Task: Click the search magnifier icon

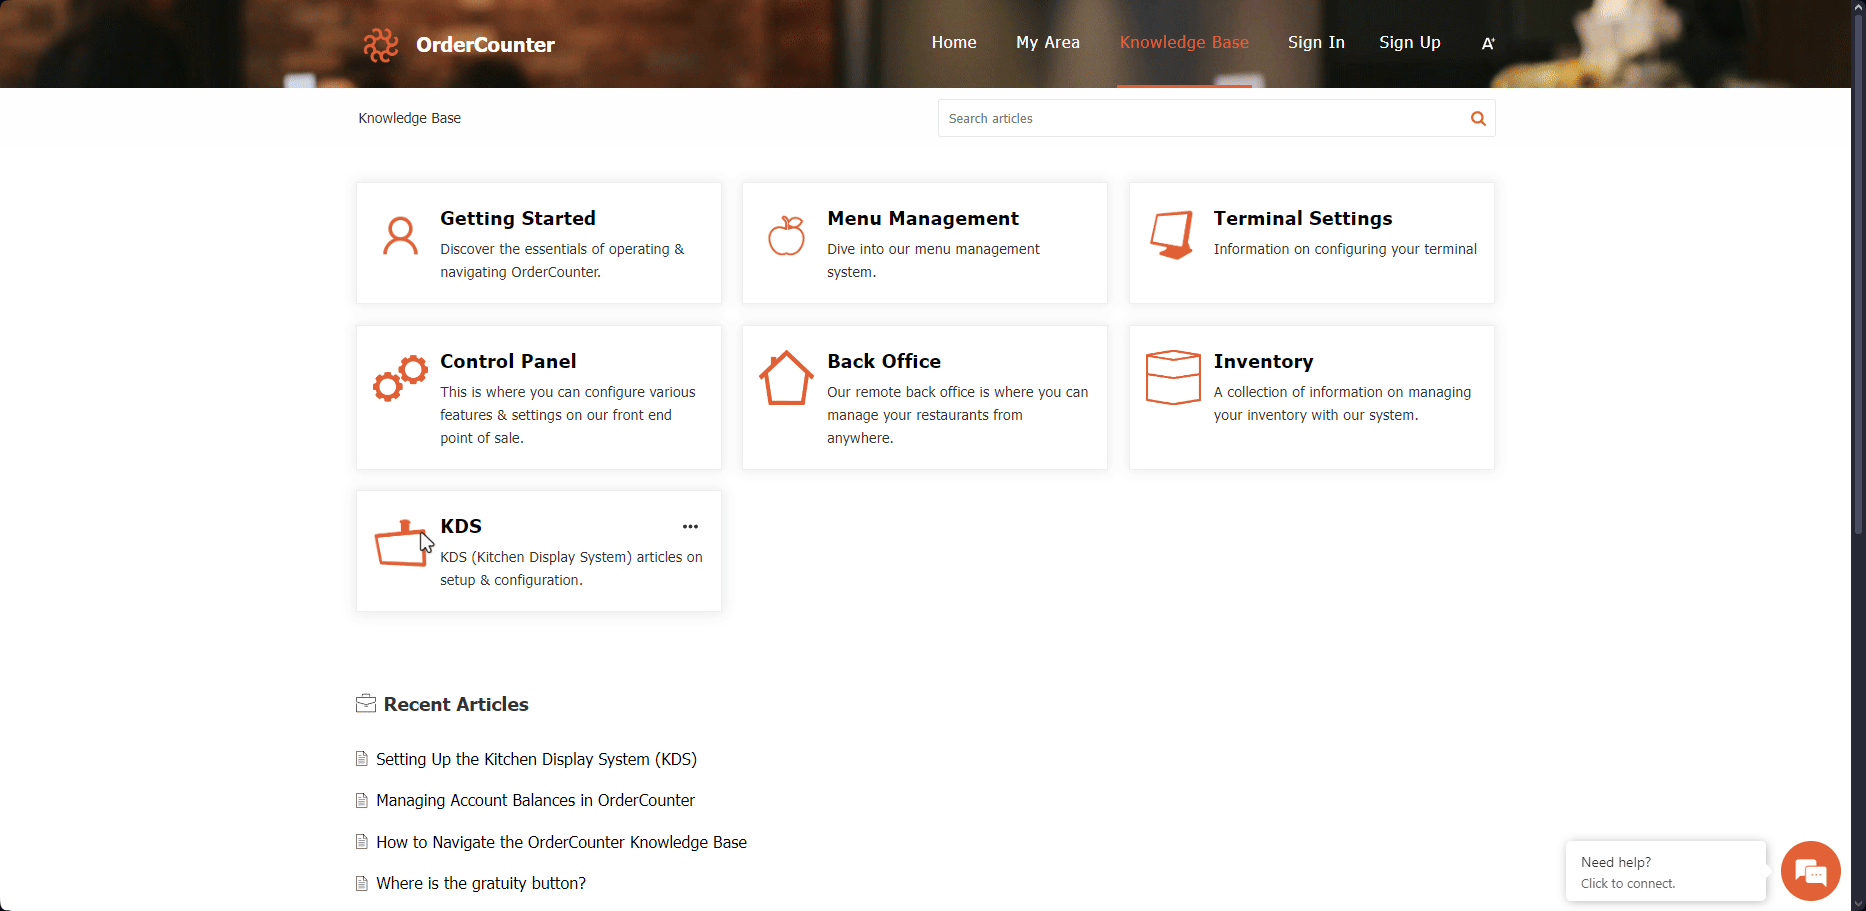Action: (x=1478, y=118)
